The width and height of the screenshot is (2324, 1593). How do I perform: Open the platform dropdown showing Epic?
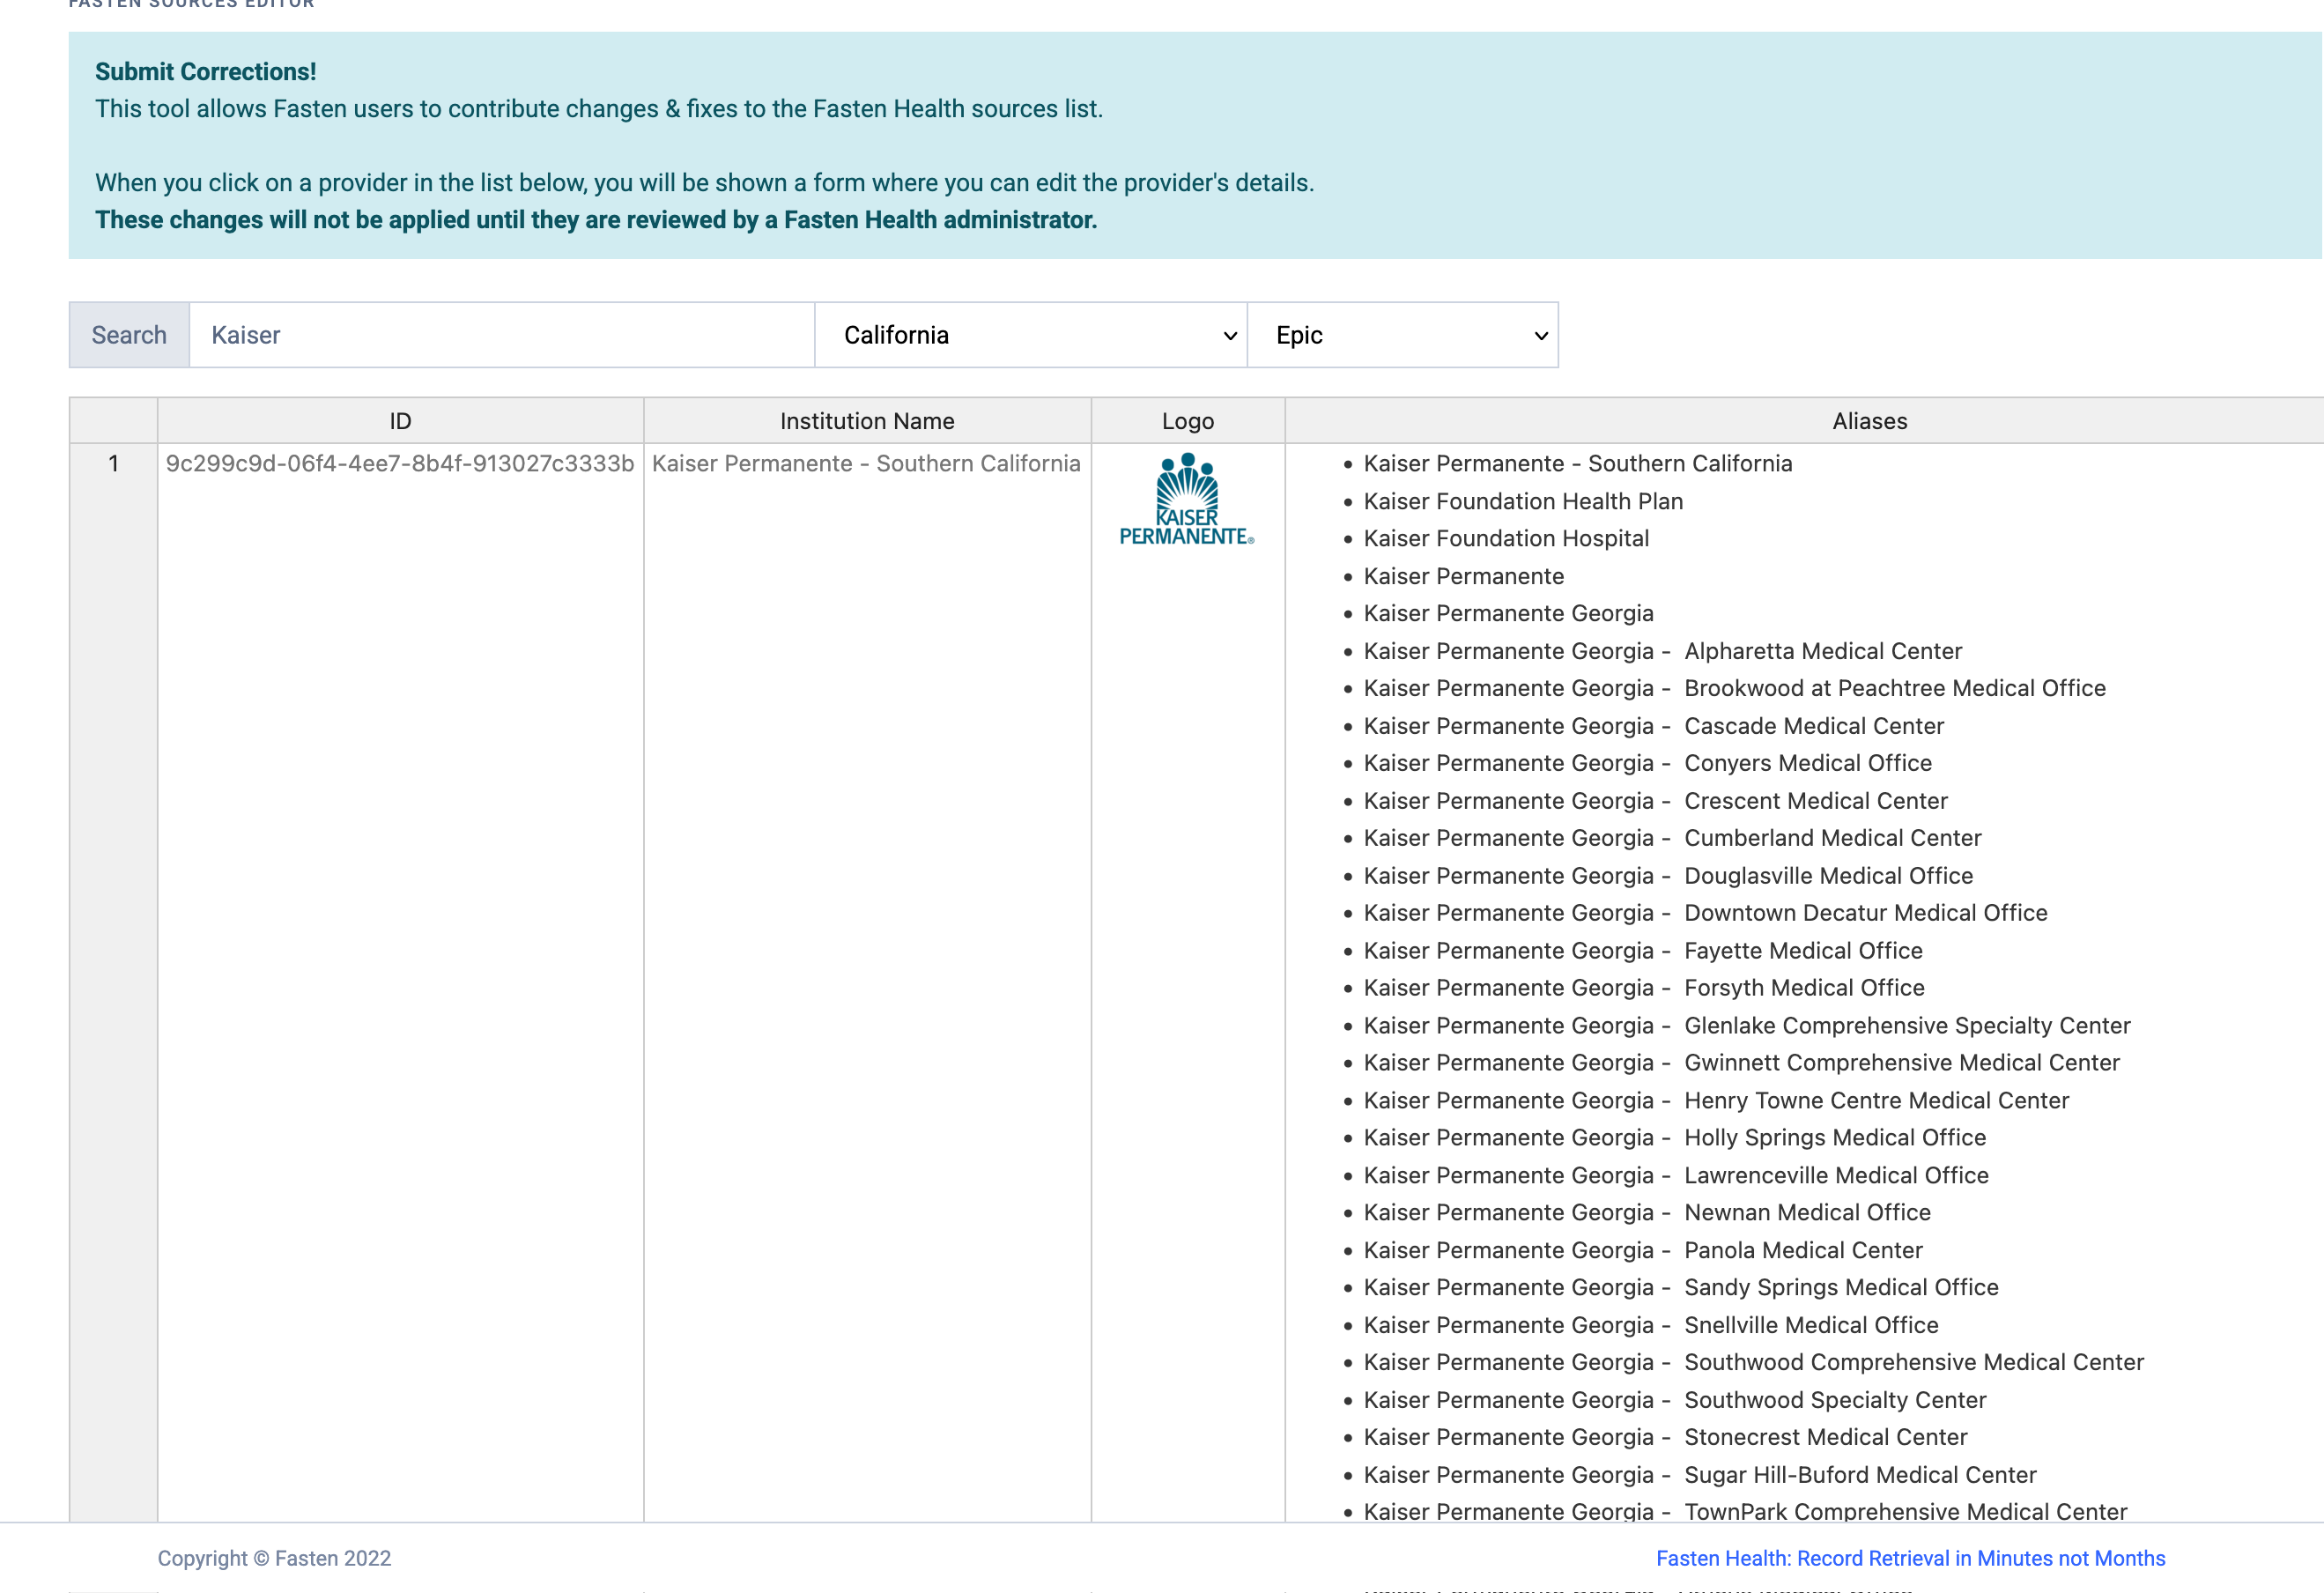(1402, 334)
